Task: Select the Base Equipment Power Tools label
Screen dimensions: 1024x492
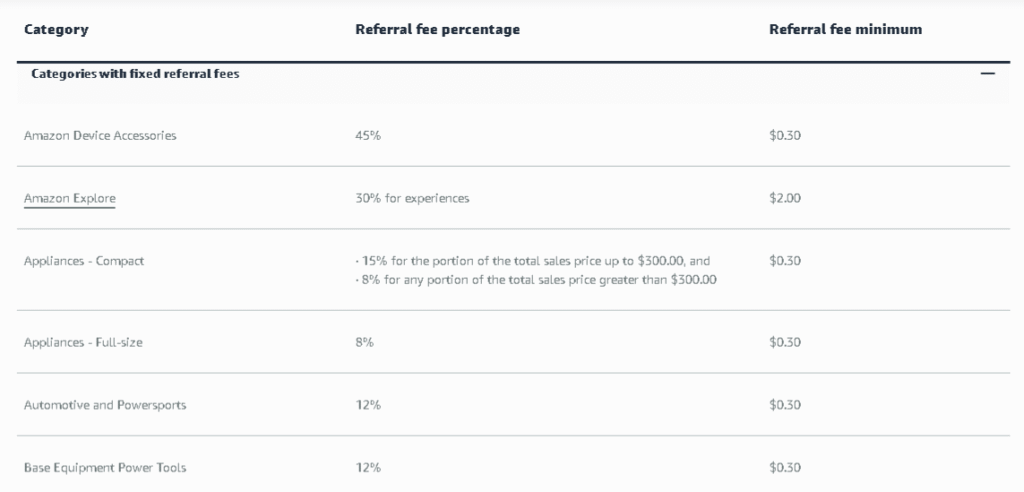Action: click(x=105, y=468)
